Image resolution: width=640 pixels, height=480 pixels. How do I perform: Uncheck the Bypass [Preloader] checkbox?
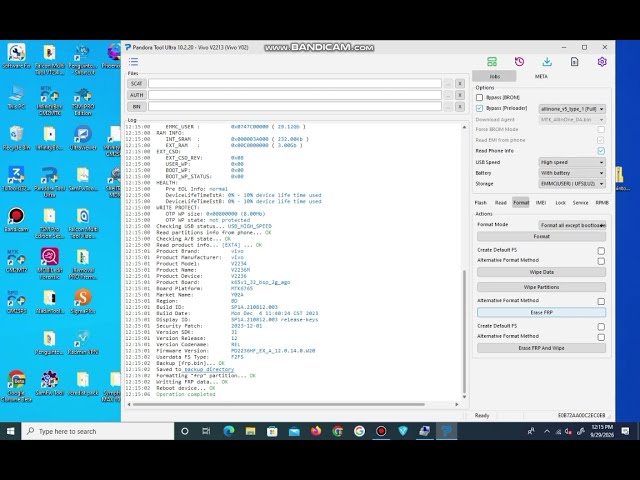tap(480, 109)
